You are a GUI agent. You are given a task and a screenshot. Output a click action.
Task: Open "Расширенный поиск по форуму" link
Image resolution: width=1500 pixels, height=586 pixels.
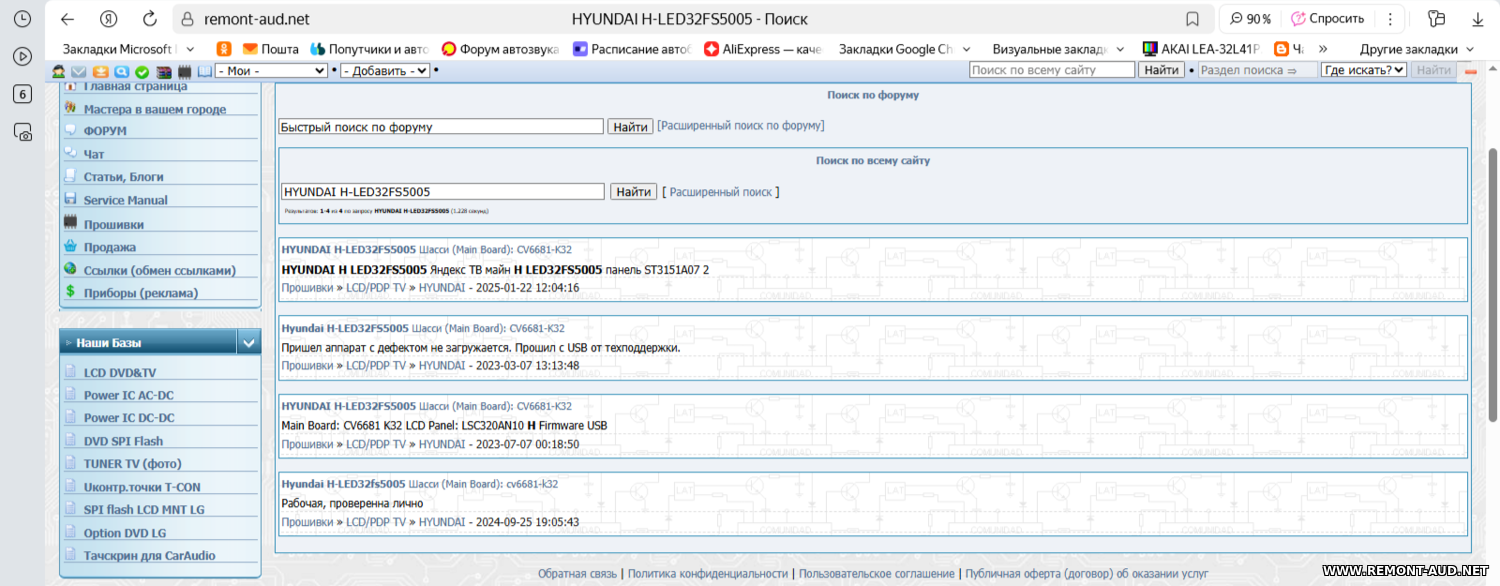tap(740, 126)
